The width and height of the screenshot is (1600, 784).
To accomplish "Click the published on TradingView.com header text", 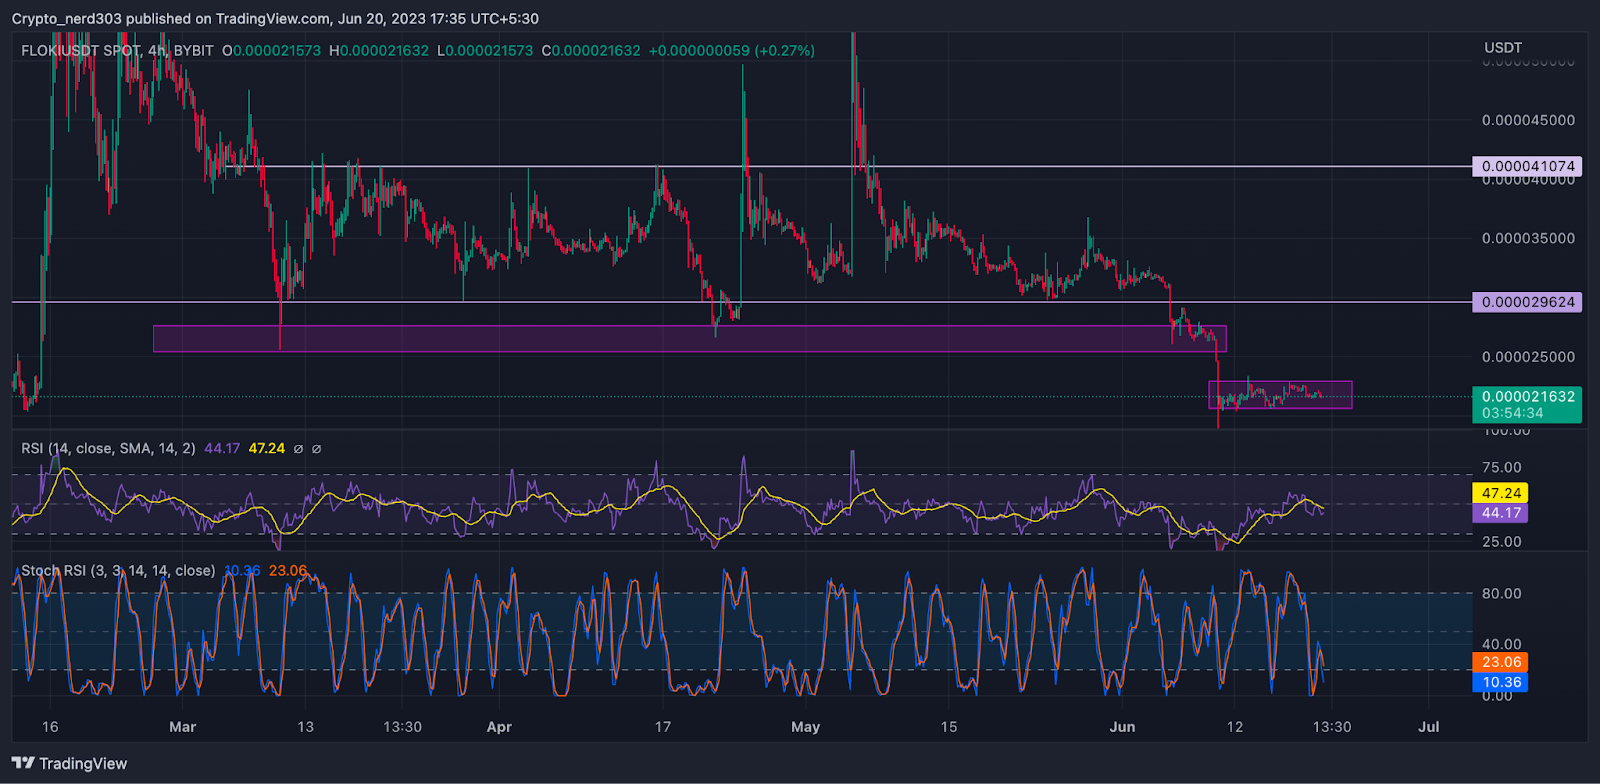I will point(220,18).
